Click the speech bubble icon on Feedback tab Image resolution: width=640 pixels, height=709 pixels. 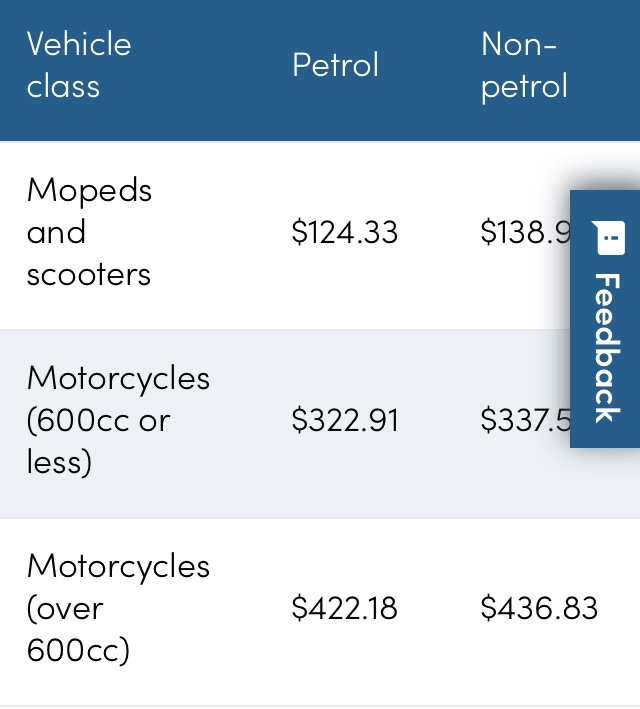[608, 238]
